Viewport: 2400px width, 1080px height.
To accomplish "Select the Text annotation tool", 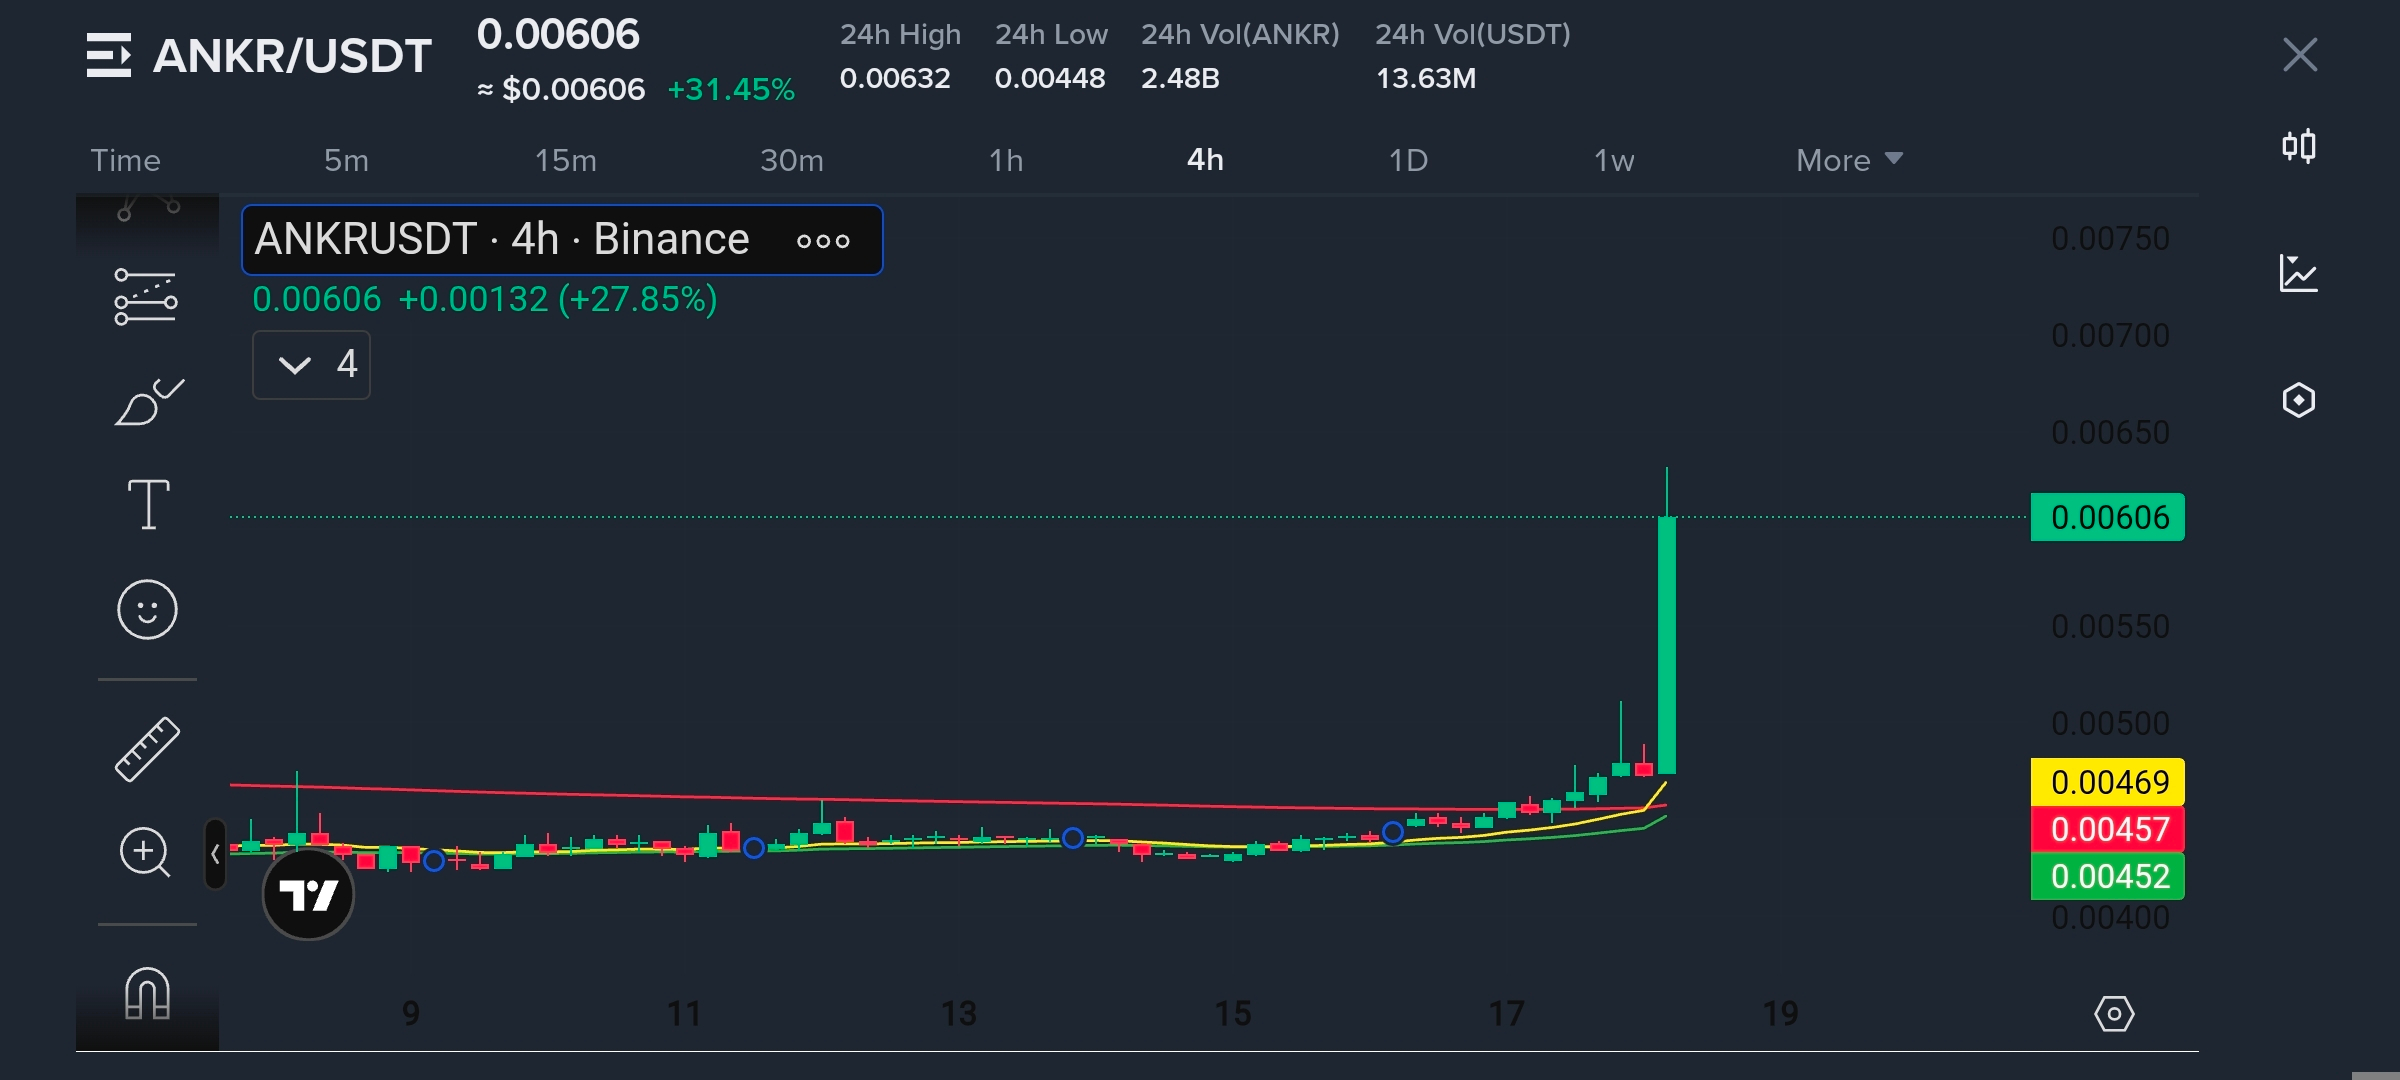I will pyautogui.click(x=148, y=504).
